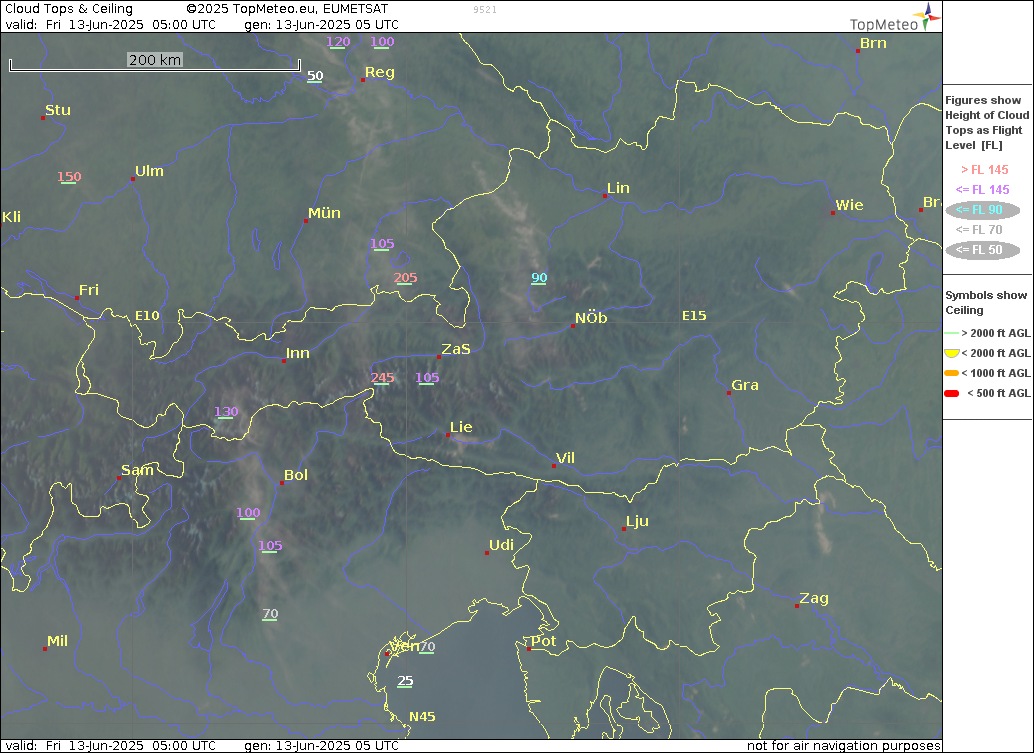Click the TopMeteo compass star logo
The image size is (1034, 753).
point(929,16)
